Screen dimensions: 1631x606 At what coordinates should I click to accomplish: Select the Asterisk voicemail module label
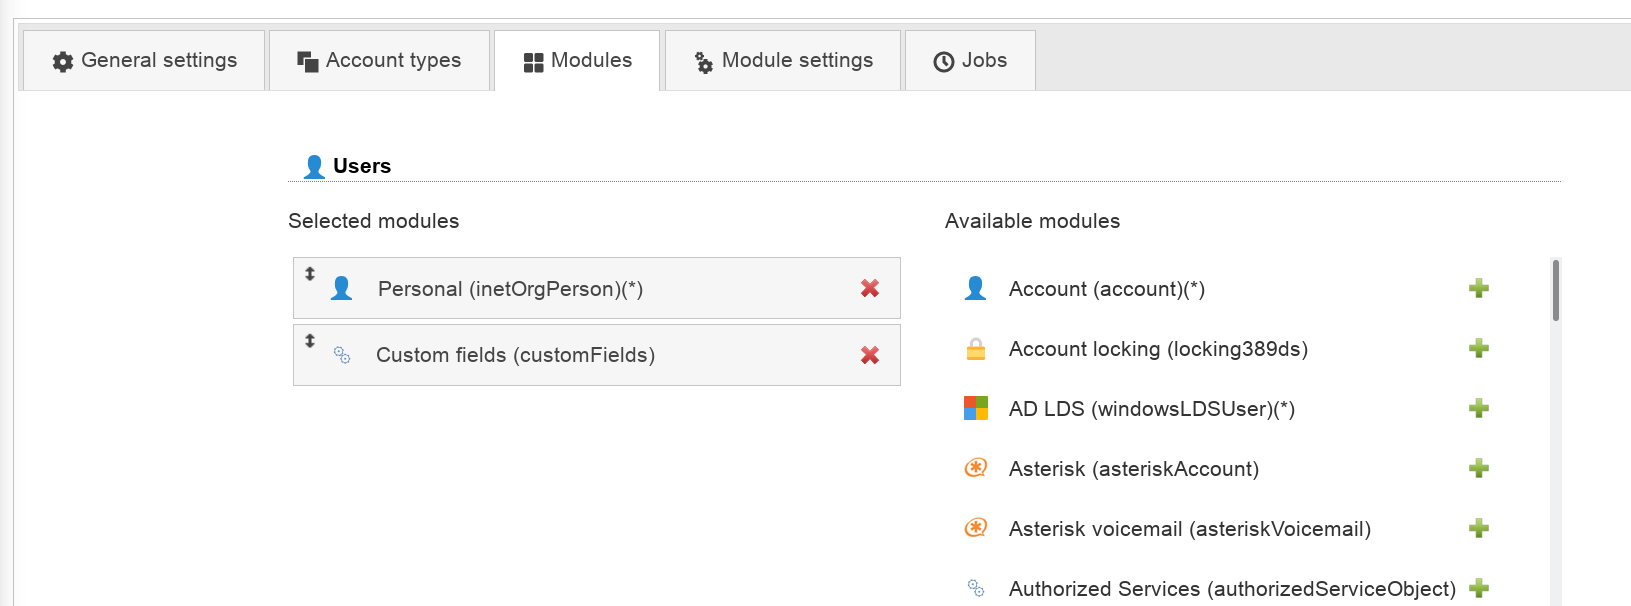click(1189, 529)
